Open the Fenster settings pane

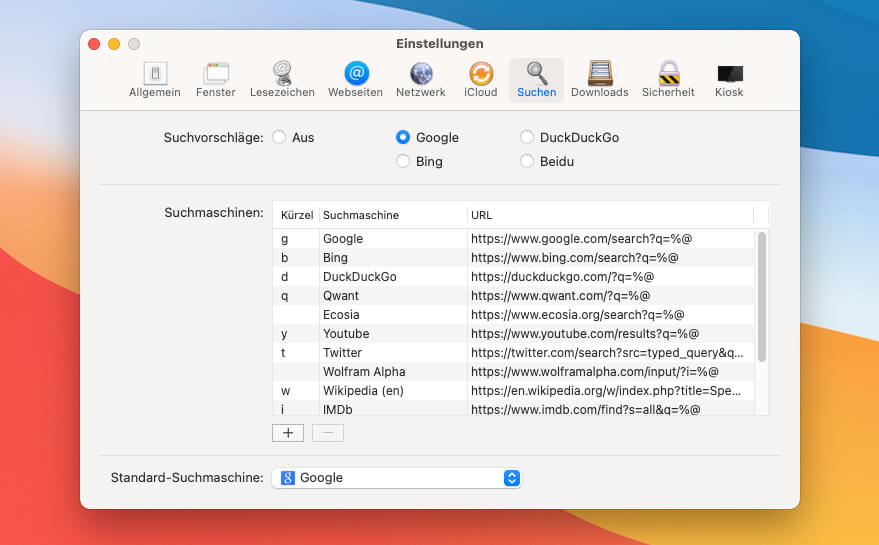tap(216, 80)
